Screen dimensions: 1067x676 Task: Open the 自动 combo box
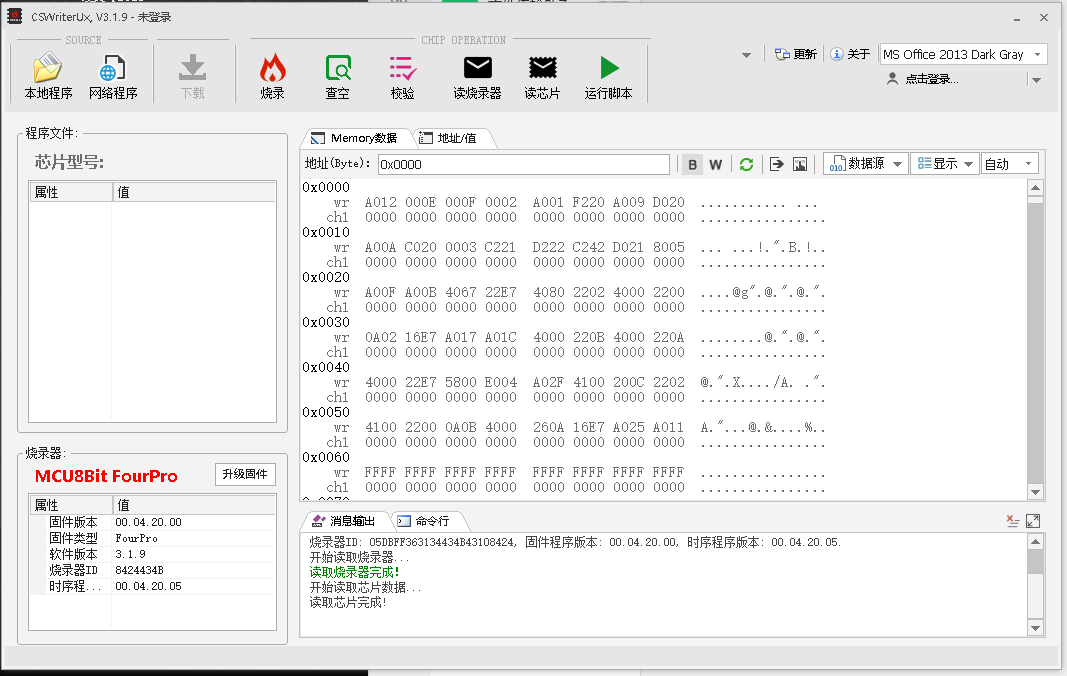click(1010, 163)
